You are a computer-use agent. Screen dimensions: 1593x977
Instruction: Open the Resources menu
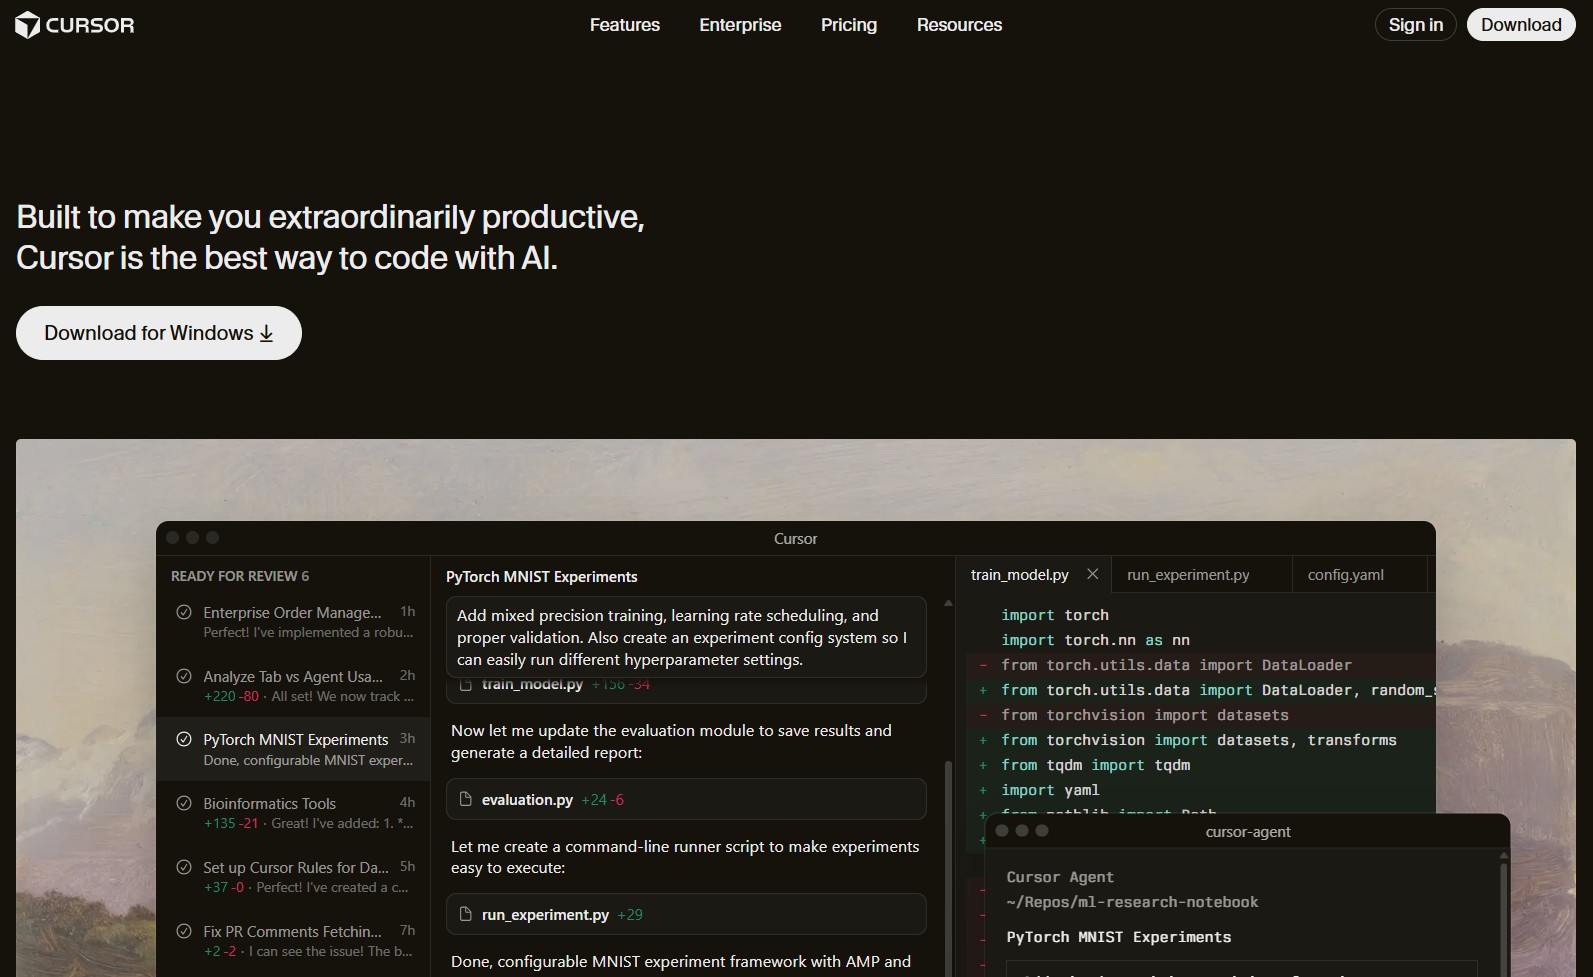tap(959, 25)
